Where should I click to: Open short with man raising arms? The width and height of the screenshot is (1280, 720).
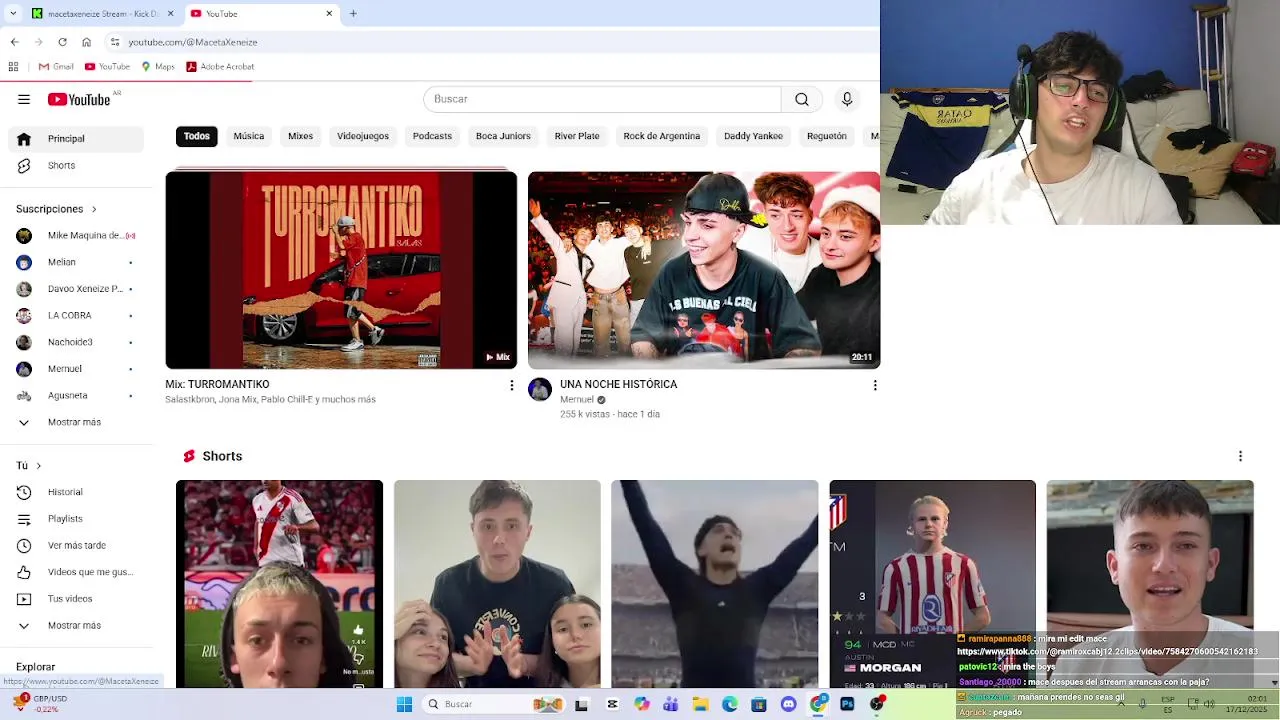pyautogui.click(x=714, y=584)
